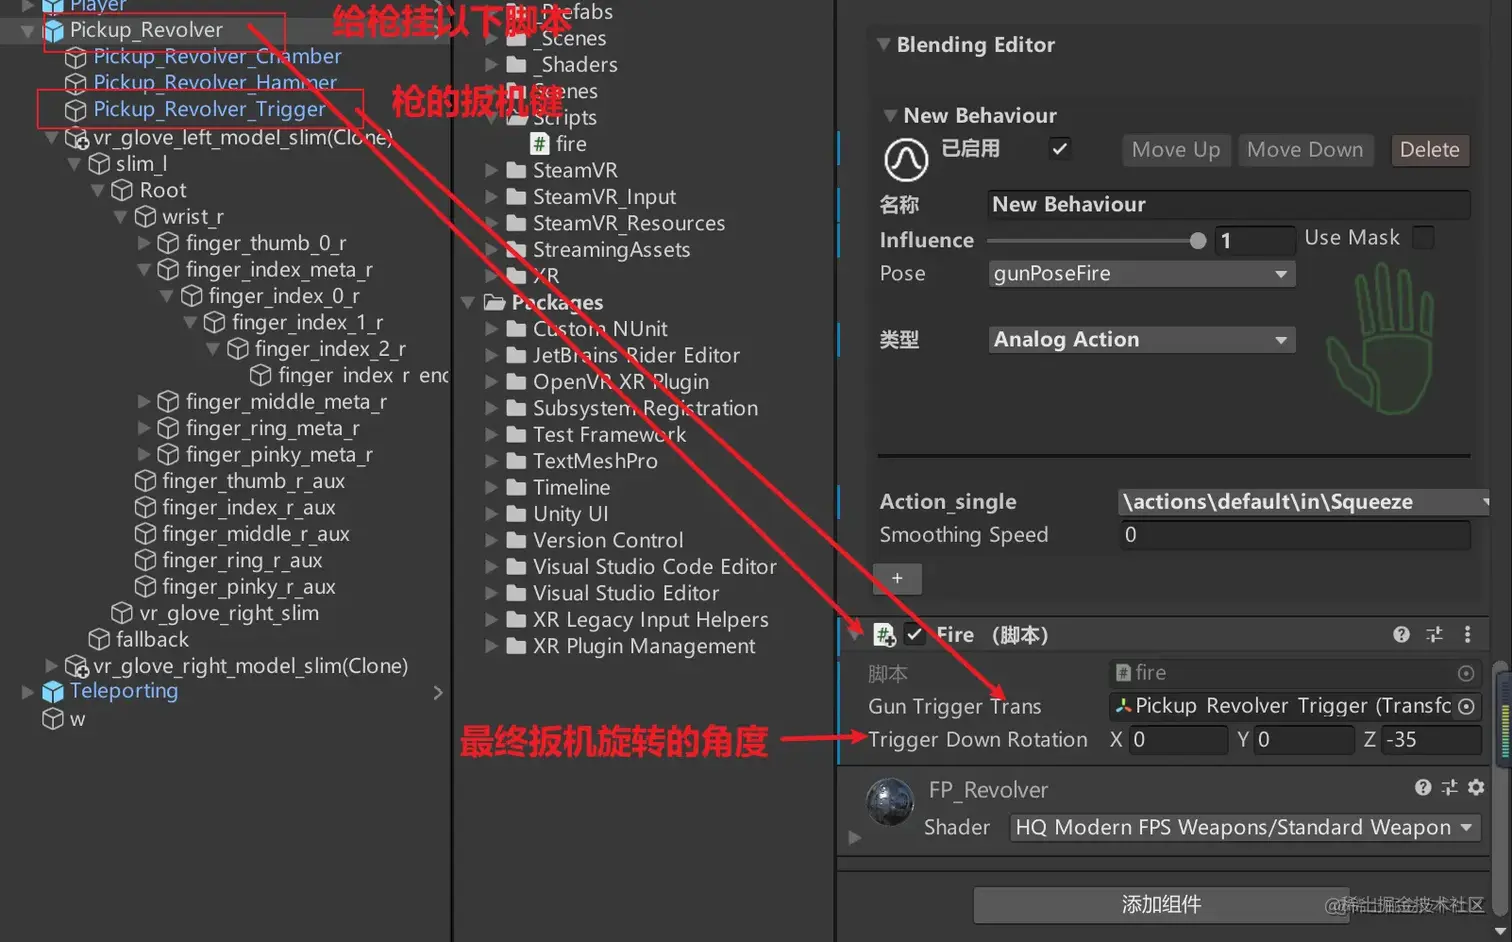The image size is (1512, 942).
Task: Open the Shader selection dropdown
Action: [1245, 828]
